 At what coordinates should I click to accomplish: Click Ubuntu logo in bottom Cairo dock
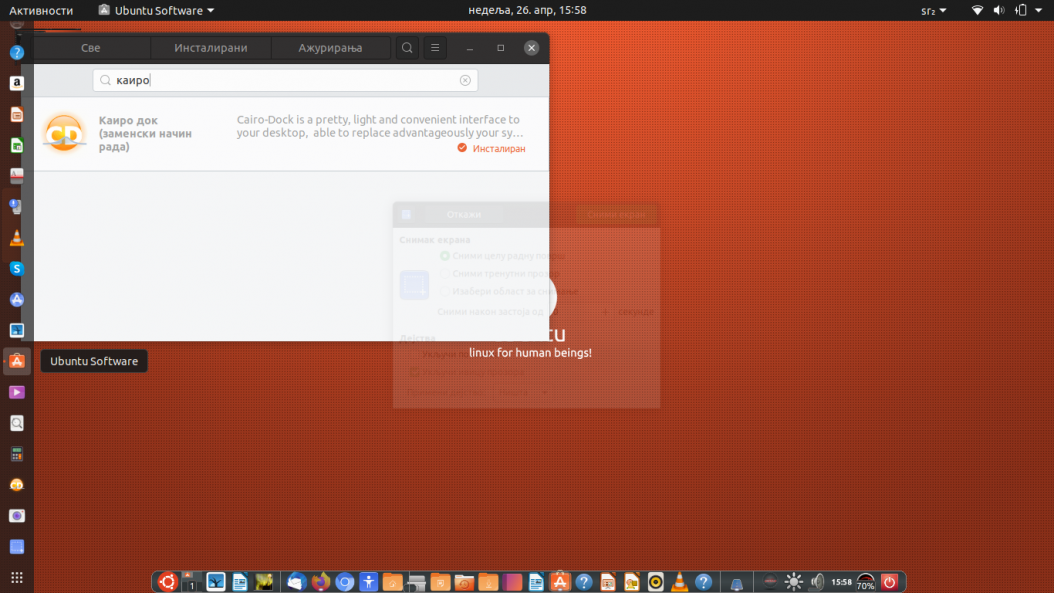point(167,582)
